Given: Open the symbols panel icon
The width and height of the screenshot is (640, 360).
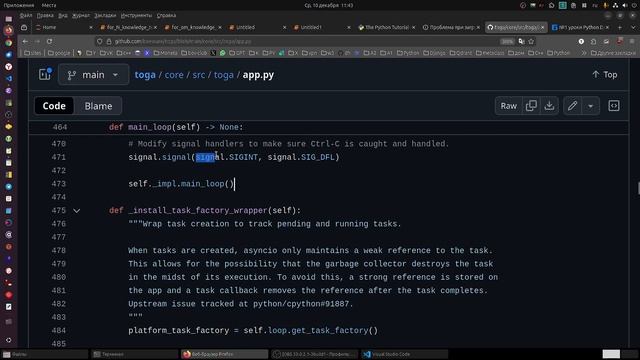Looking at the screenshot, I should [x=614, y=106].
